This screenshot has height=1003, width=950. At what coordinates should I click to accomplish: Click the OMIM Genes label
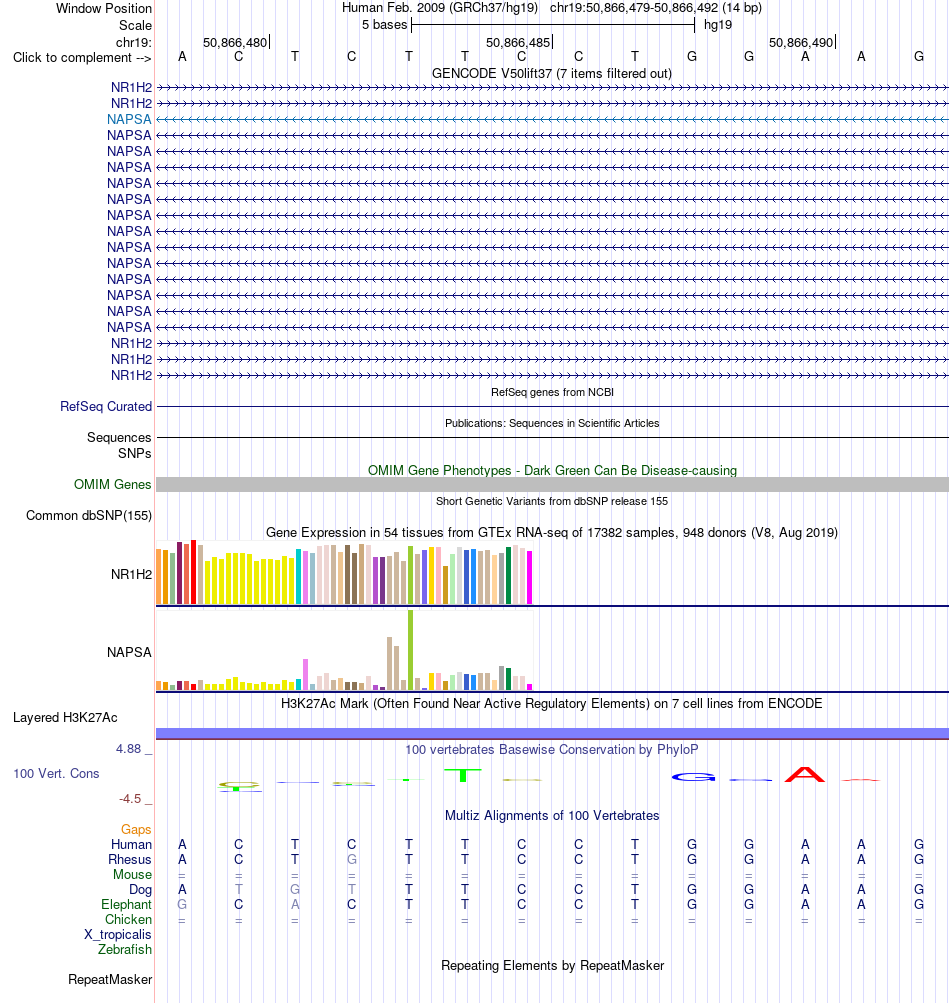coord(113,485)
